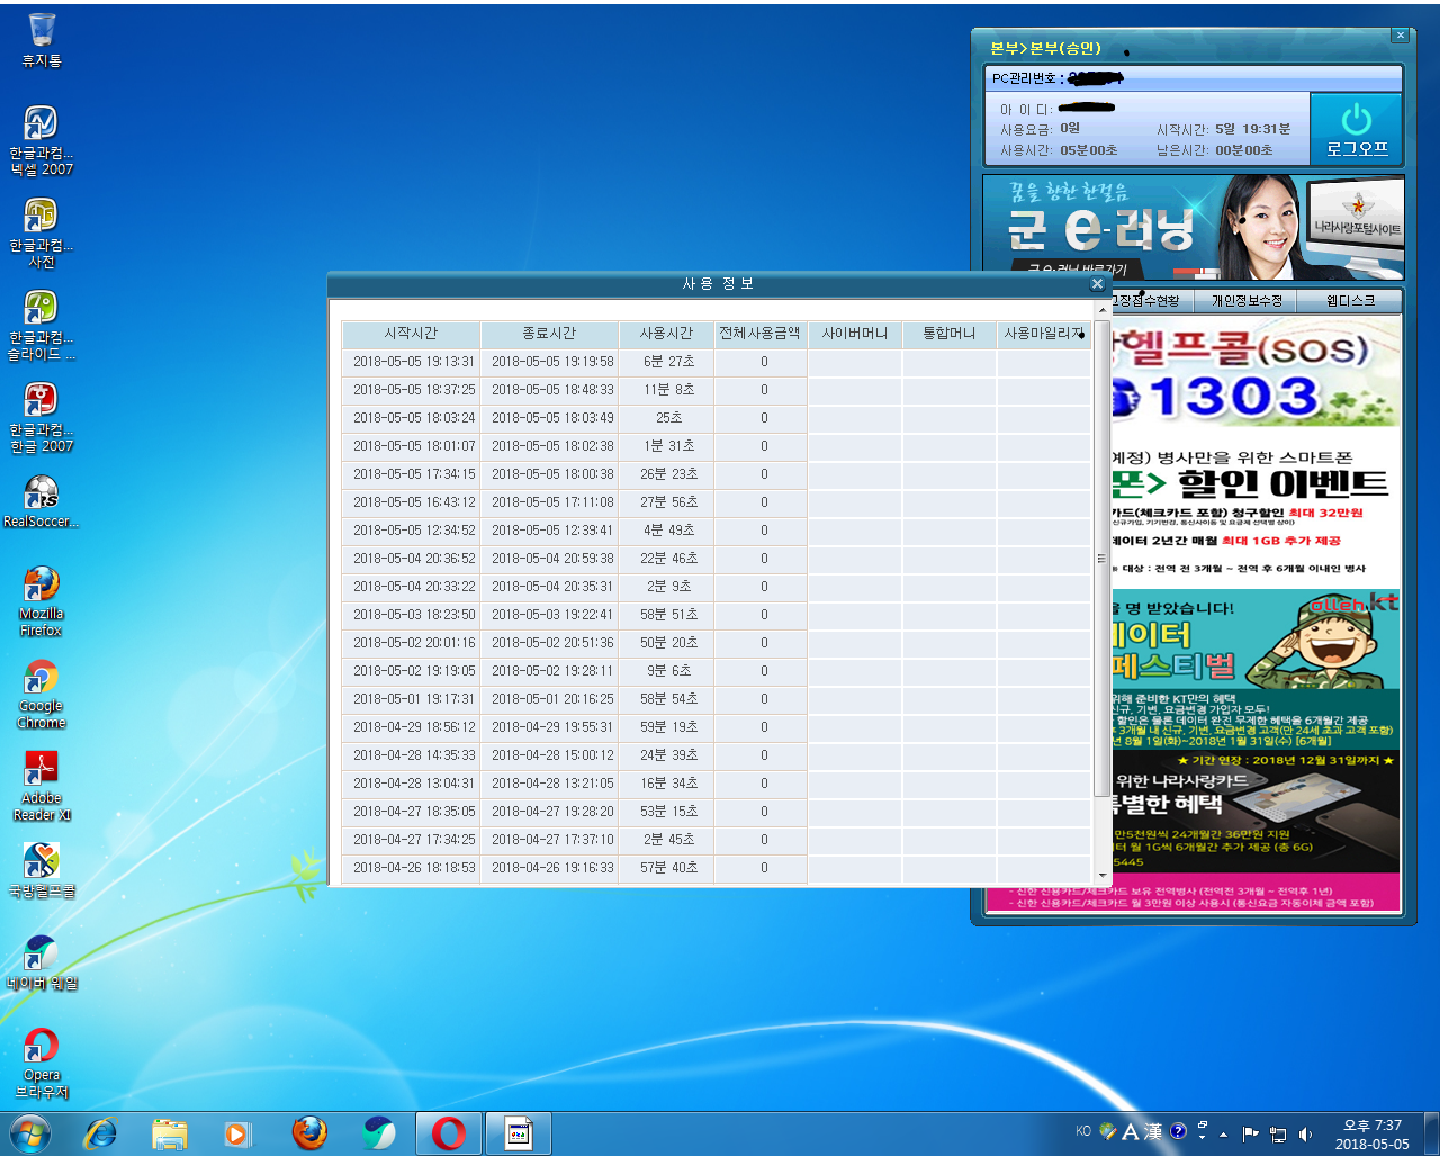This screenshot has height=1156, width=1440.
Task: Click the 전체사용금액 column header
Action: tap(760, 333)
